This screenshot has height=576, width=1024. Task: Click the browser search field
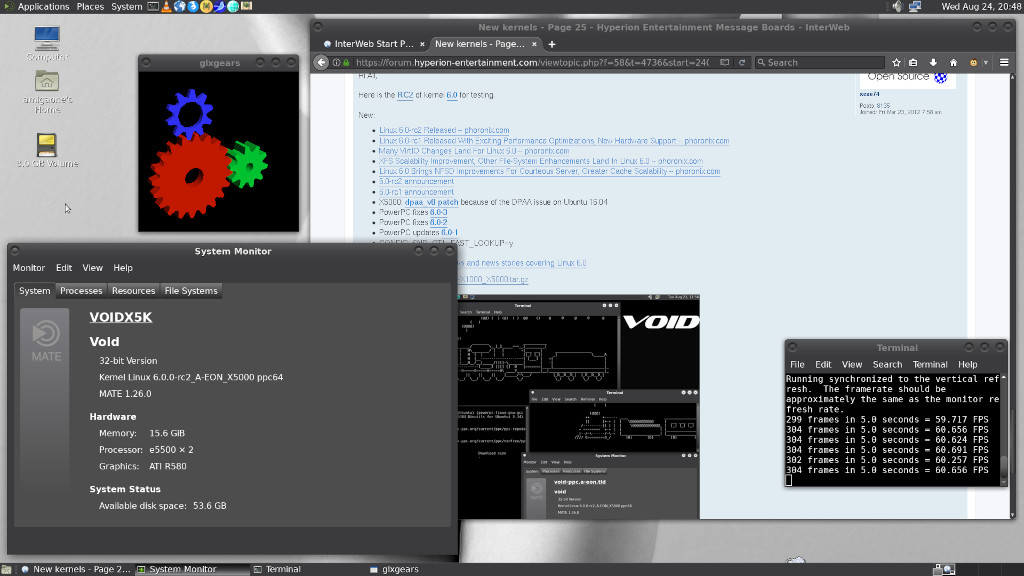point(820,63)
